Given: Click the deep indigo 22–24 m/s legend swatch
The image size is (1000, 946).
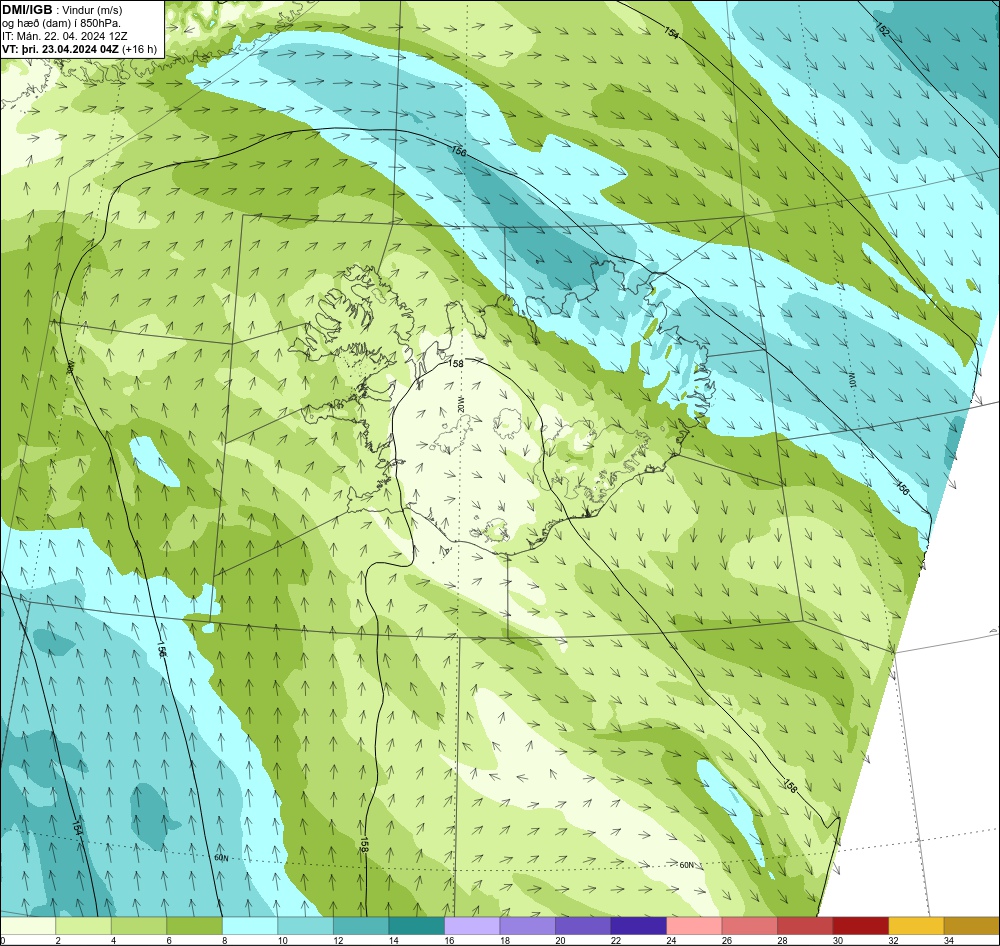Looking at the screenshot, I should click(x=638, y=925).
